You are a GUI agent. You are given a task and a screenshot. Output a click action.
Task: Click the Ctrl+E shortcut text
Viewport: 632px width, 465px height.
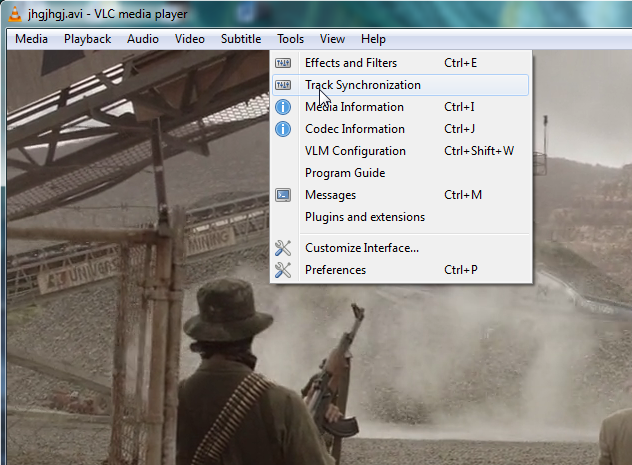[x=460, y=63]
